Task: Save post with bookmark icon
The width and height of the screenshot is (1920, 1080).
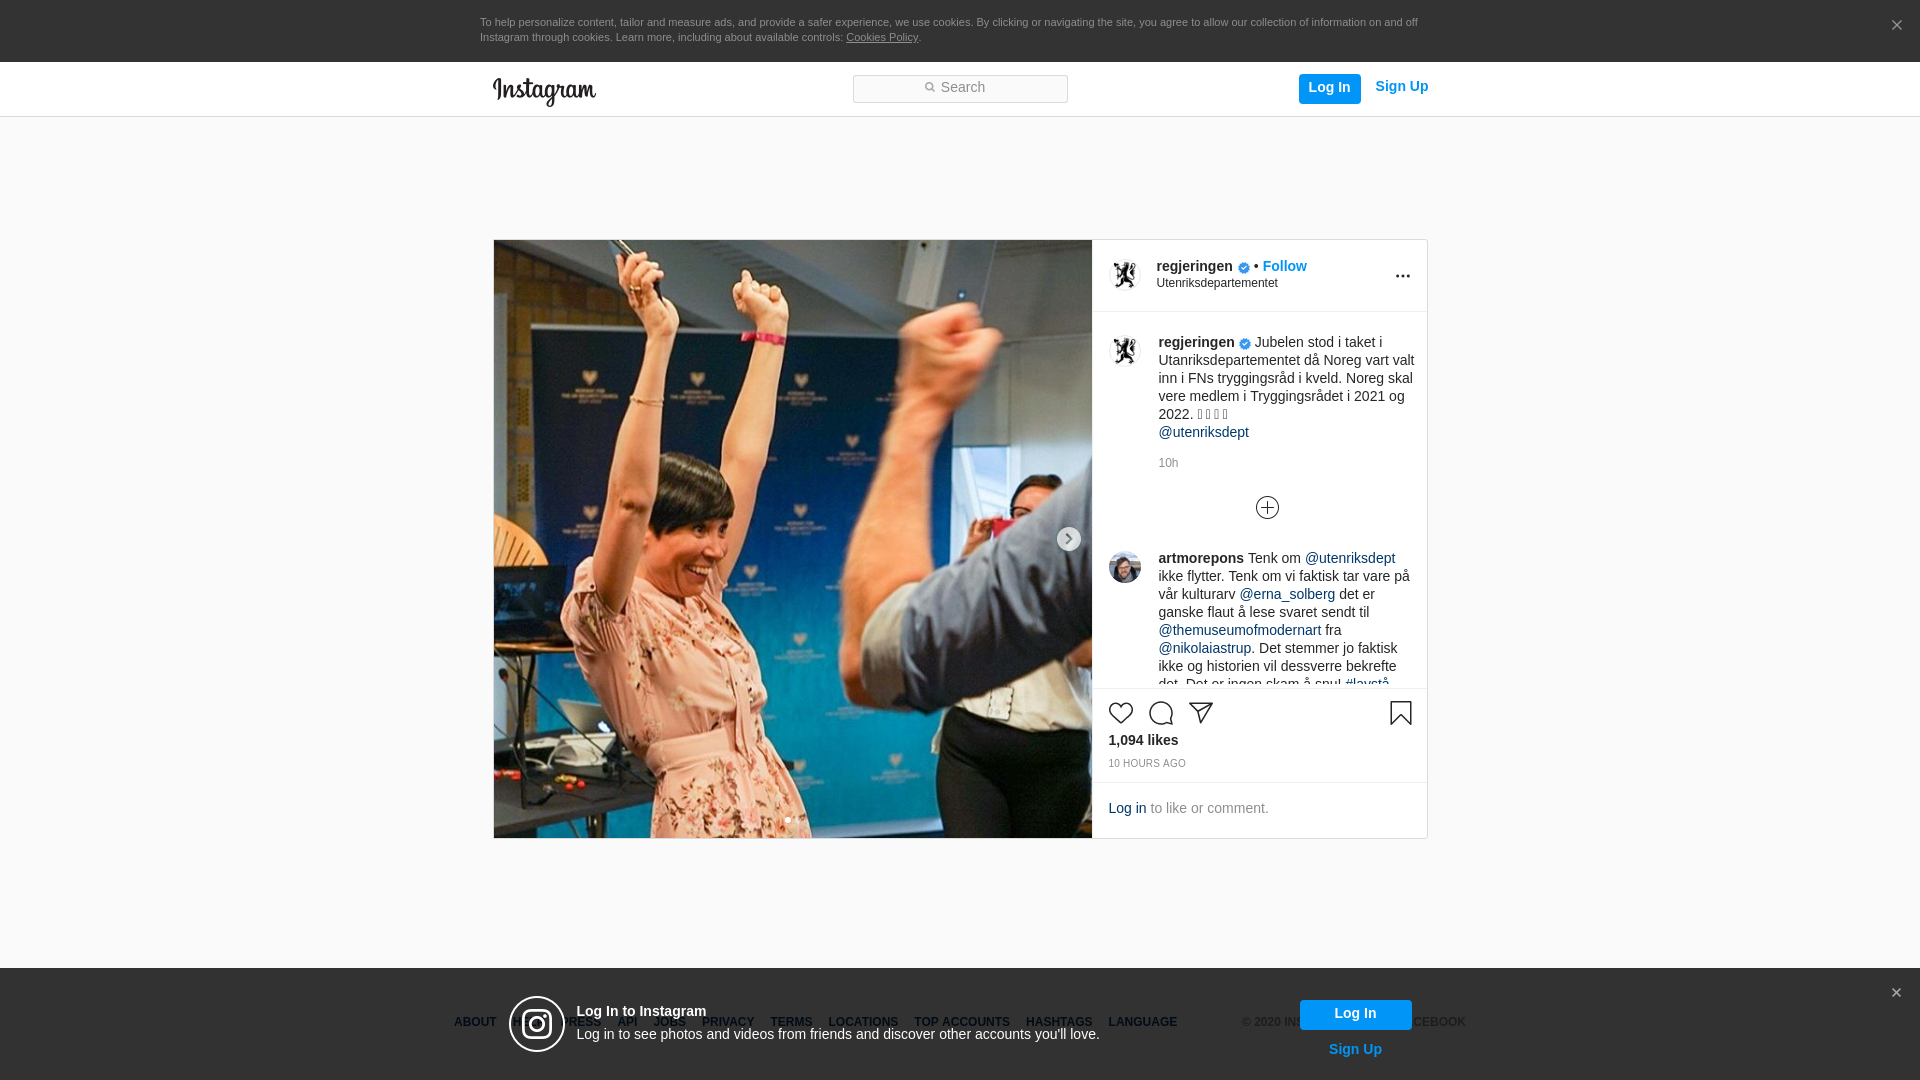Action: pyautogui.click(x=1401, y=713)
